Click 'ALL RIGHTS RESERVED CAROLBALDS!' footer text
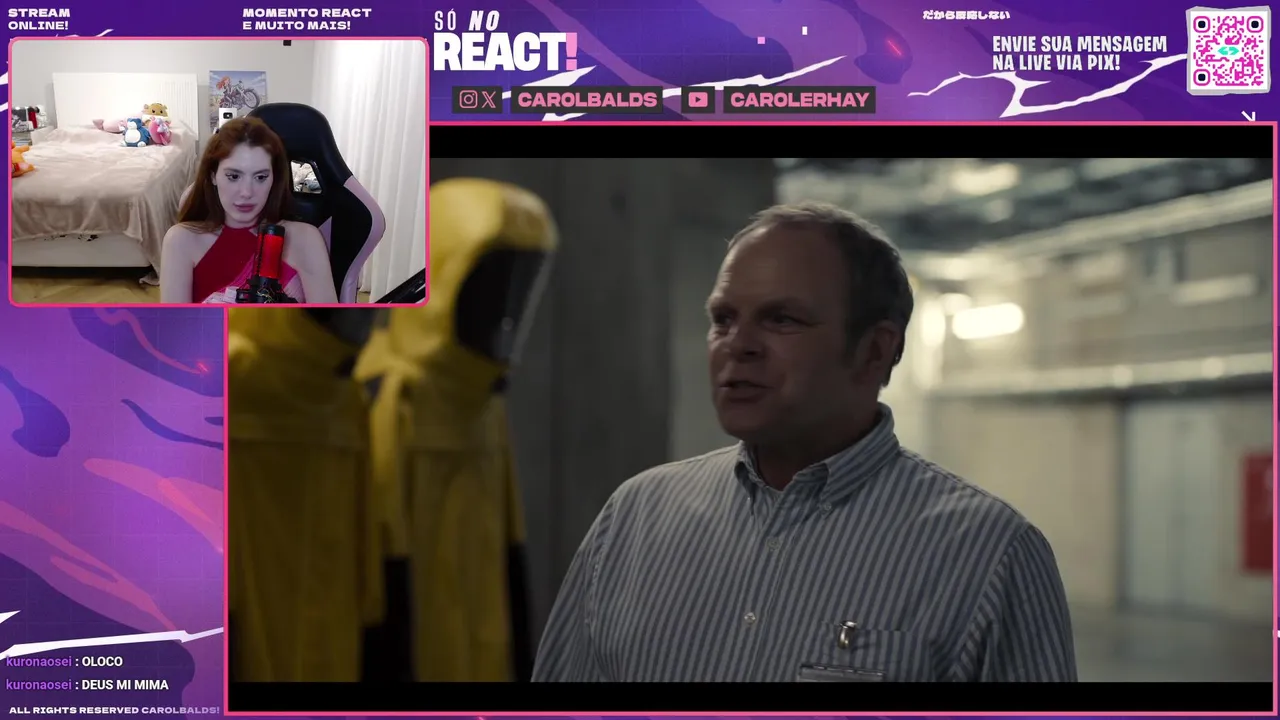Image resolution: width=1280 pixels, height=720 pixels. (114, 710)
